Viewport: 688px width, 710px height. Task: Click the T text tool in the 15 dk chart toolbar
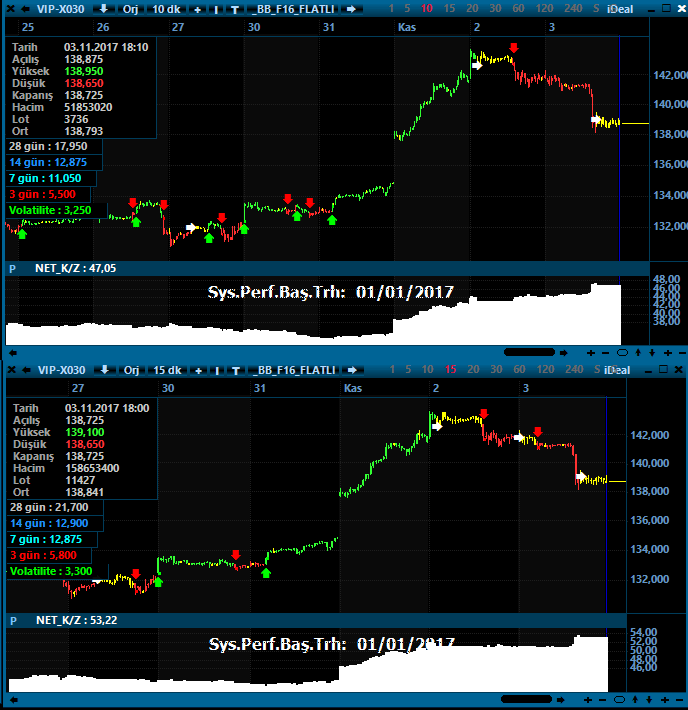[x=236, y=370]
